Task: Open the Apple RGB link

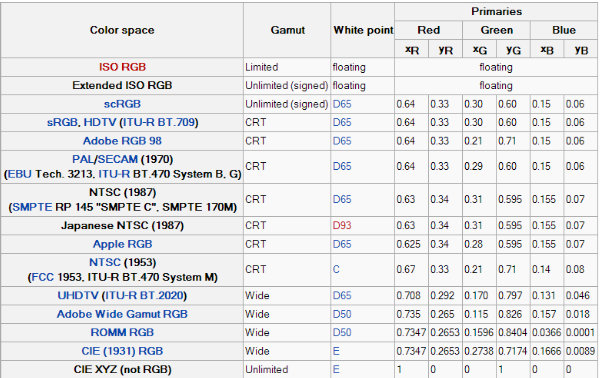Action: [x=122, y=244]
